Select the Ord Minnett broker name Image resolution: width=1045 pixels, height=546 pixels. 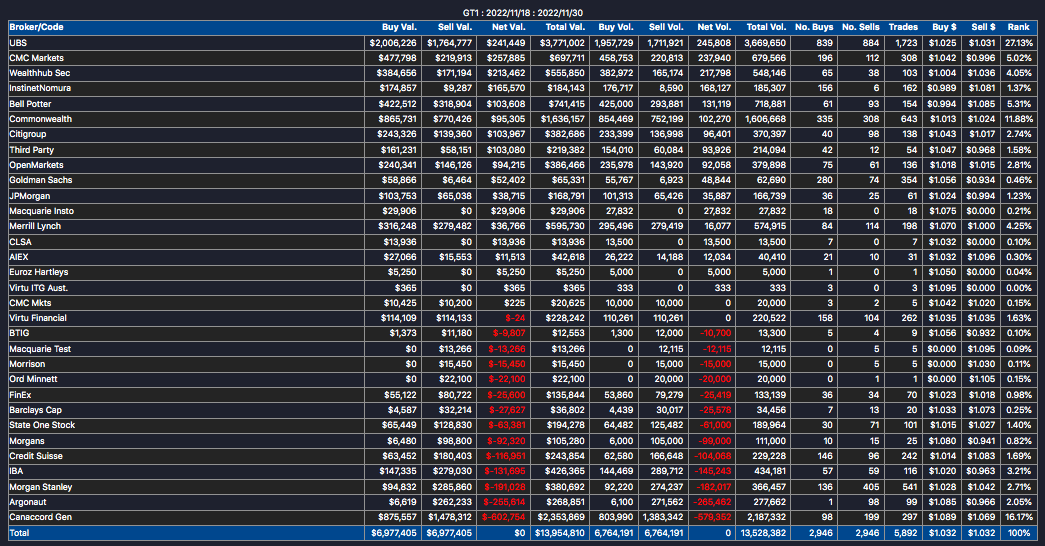click(x=33, y=379)
